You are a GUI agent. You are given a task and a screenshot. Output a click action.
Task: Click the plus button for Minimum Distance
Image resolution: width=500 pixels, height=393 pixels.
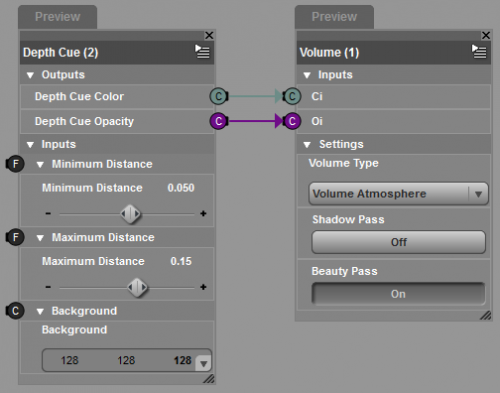[x=203, y=213]
